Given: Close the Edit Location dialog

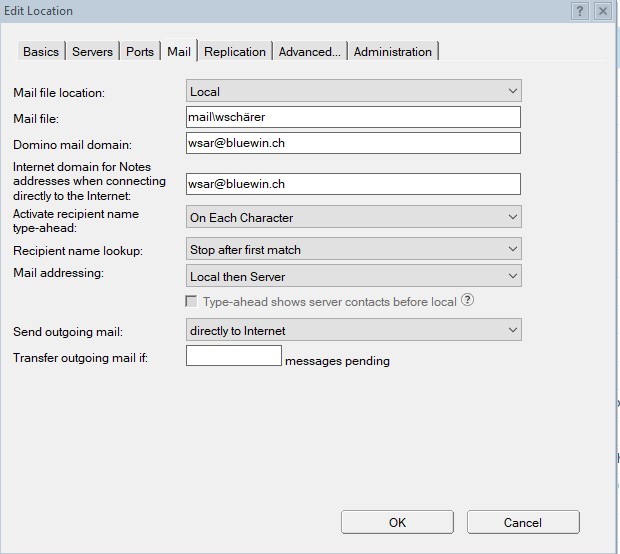Looking at the screenshot, I should coord(603,11).
